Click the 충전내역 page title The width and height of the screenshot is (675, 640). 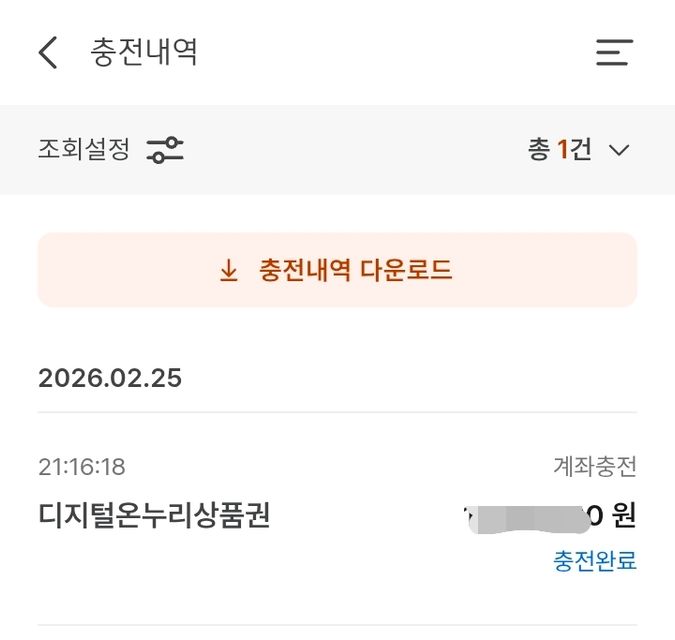144,52
